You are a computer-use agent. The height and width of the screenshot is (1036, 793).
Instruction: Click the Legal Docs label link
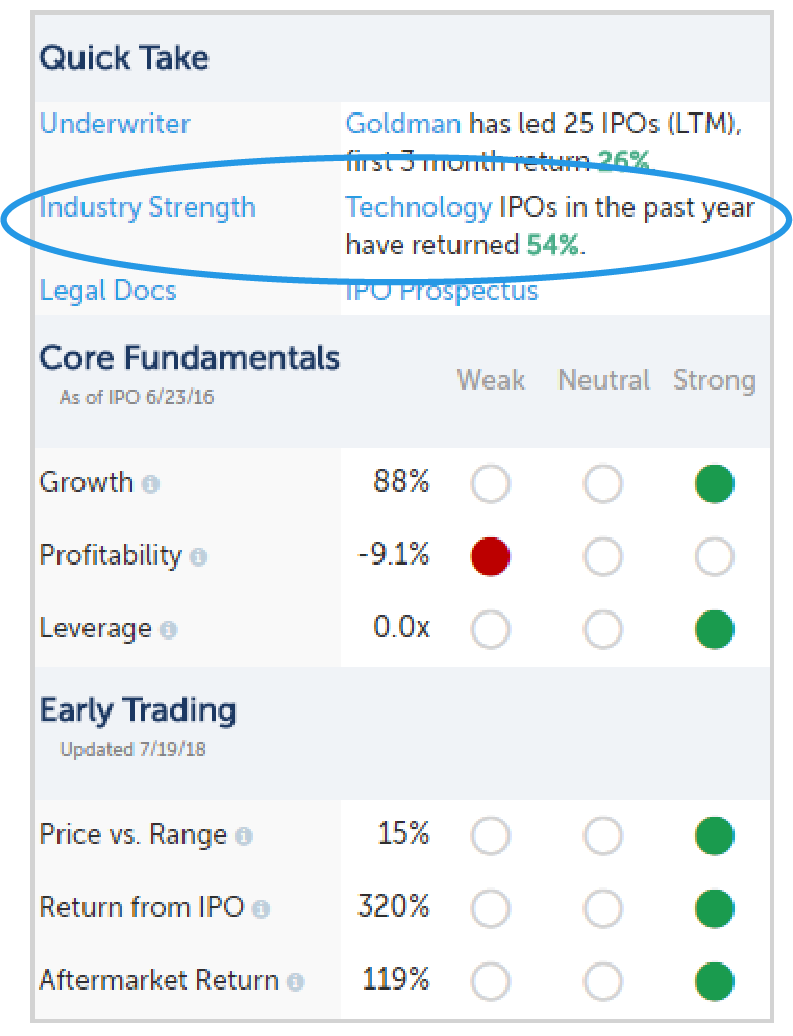coord(108,291)
